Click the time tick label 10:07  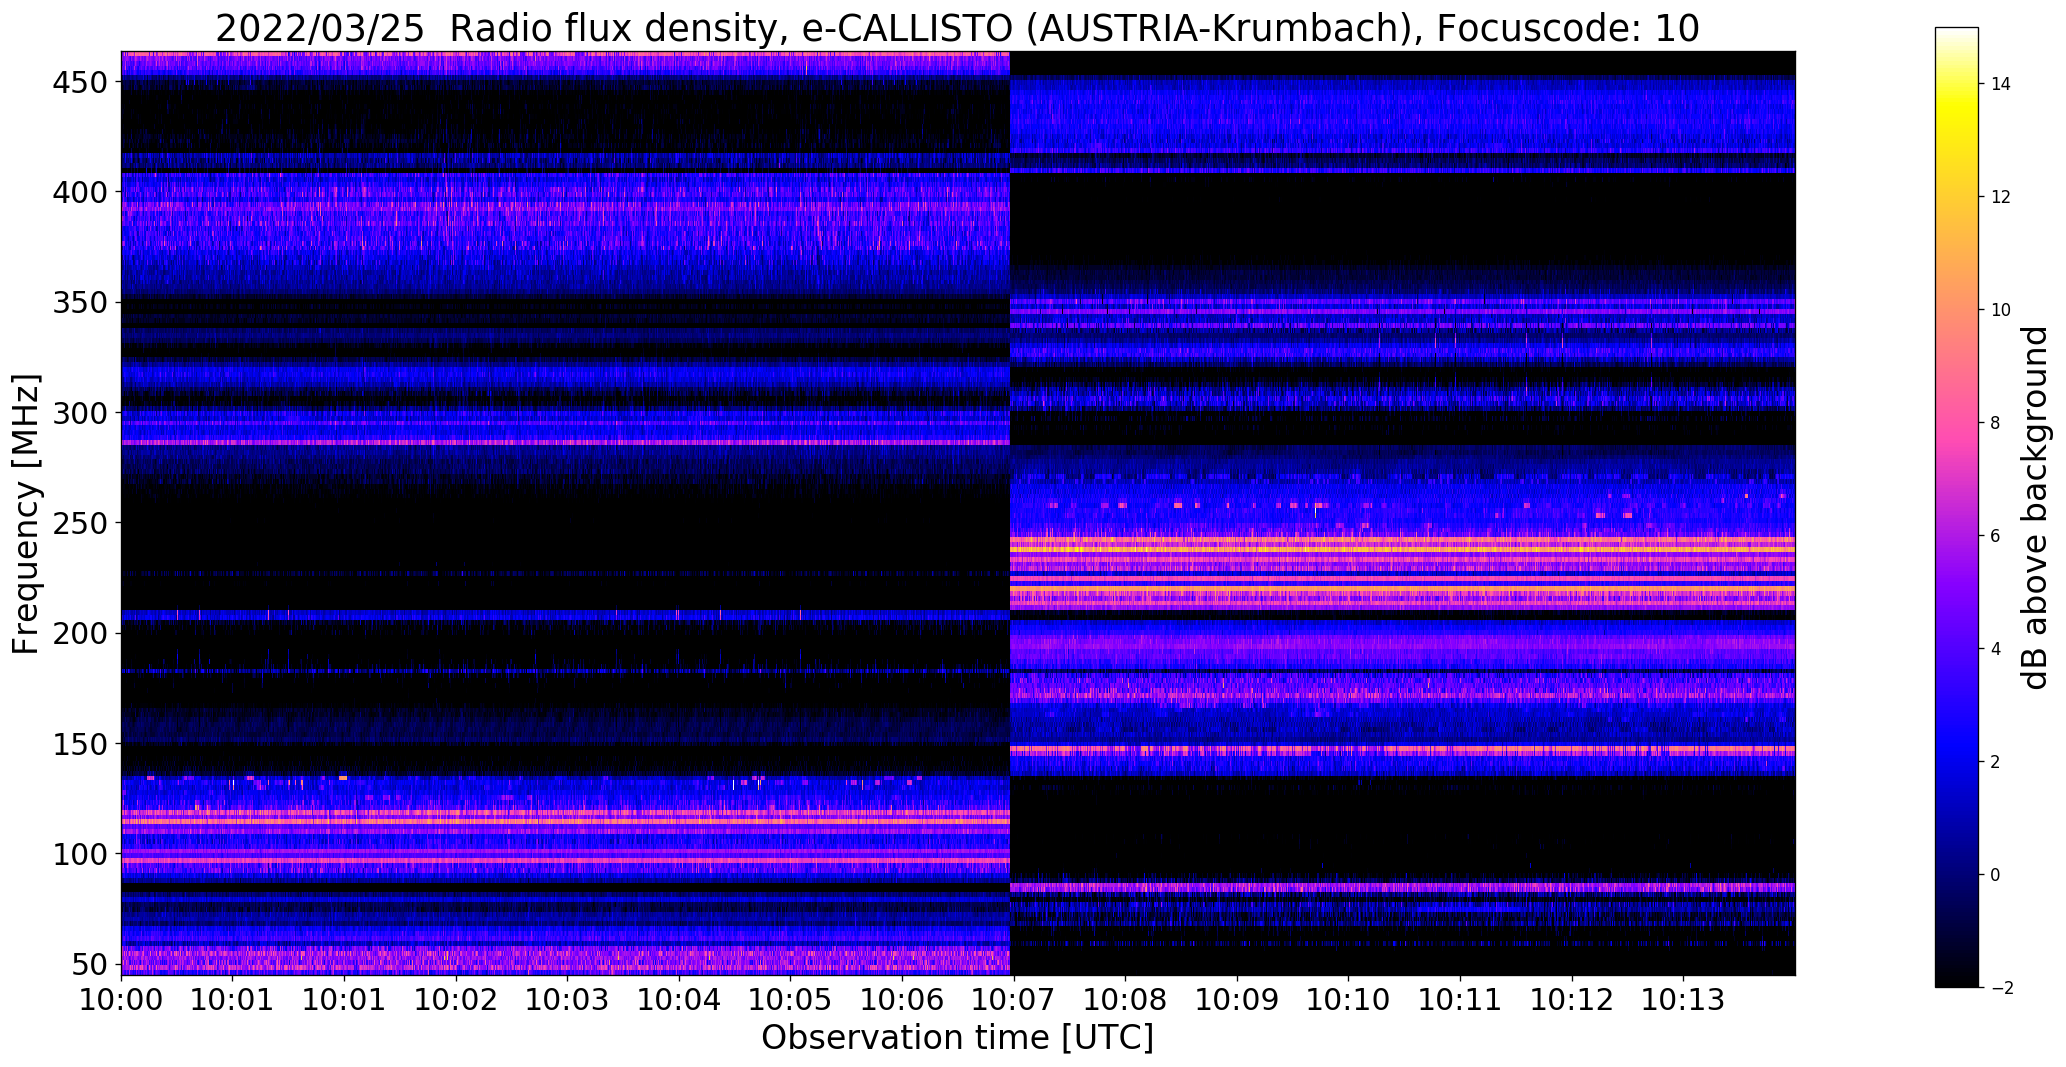point(1014,1001)
